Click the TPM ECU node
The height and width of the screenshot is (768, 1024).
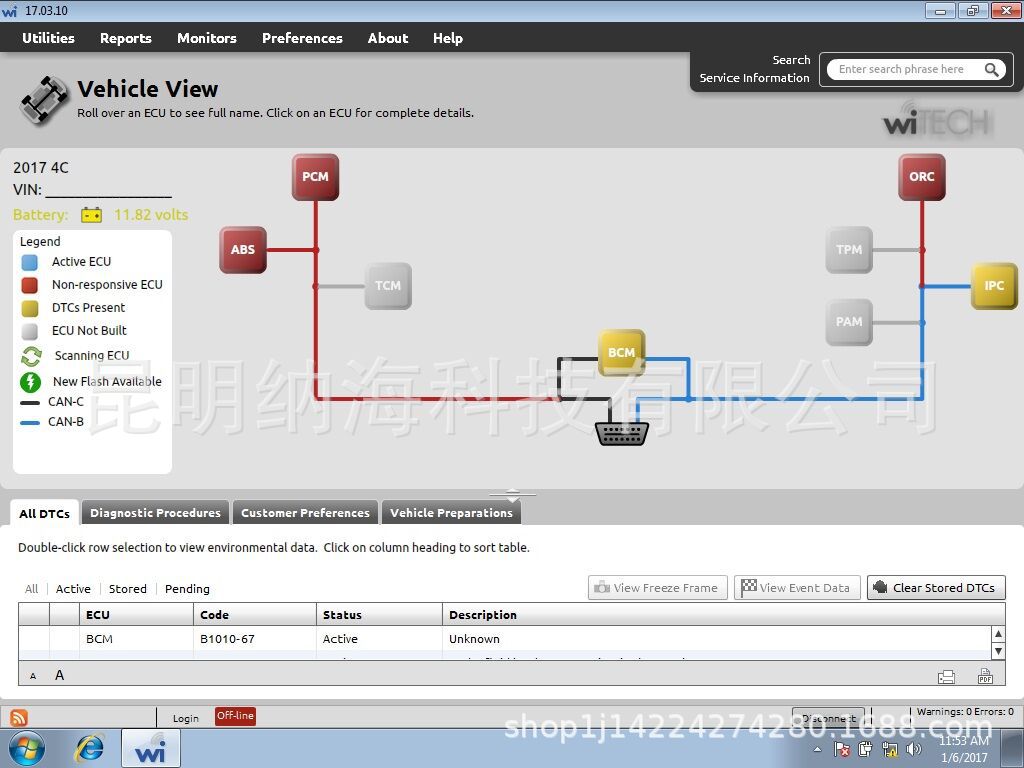tap(849, 249)
